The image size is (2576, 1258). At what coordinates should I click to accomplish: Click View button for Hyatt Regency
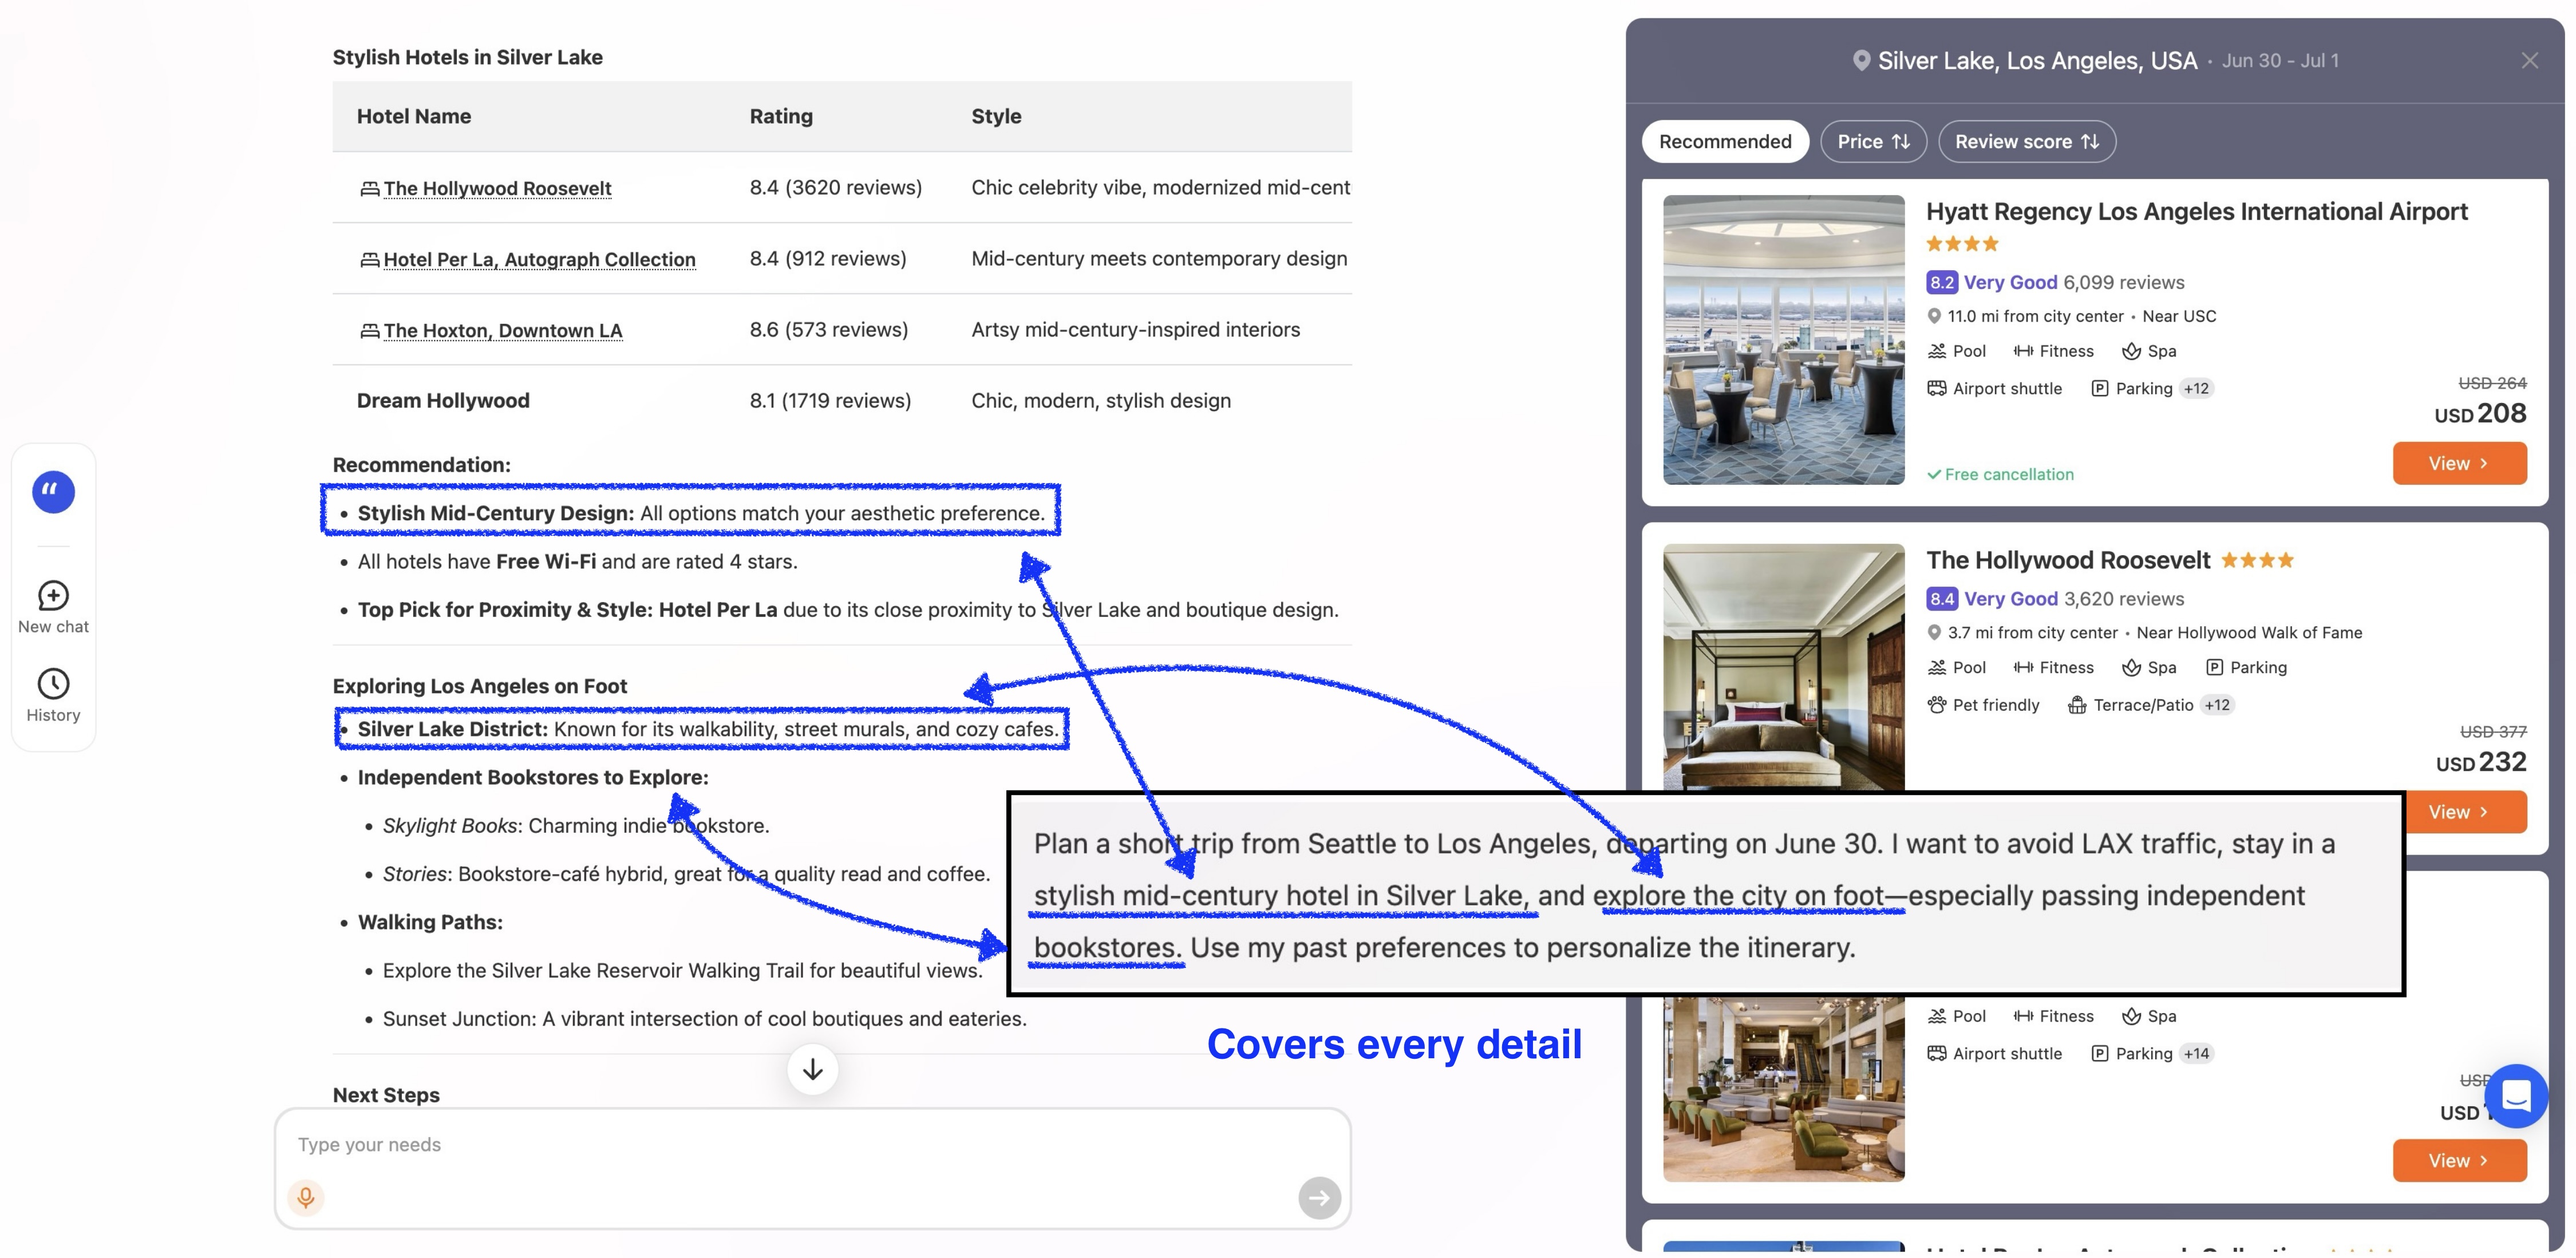2458,464
